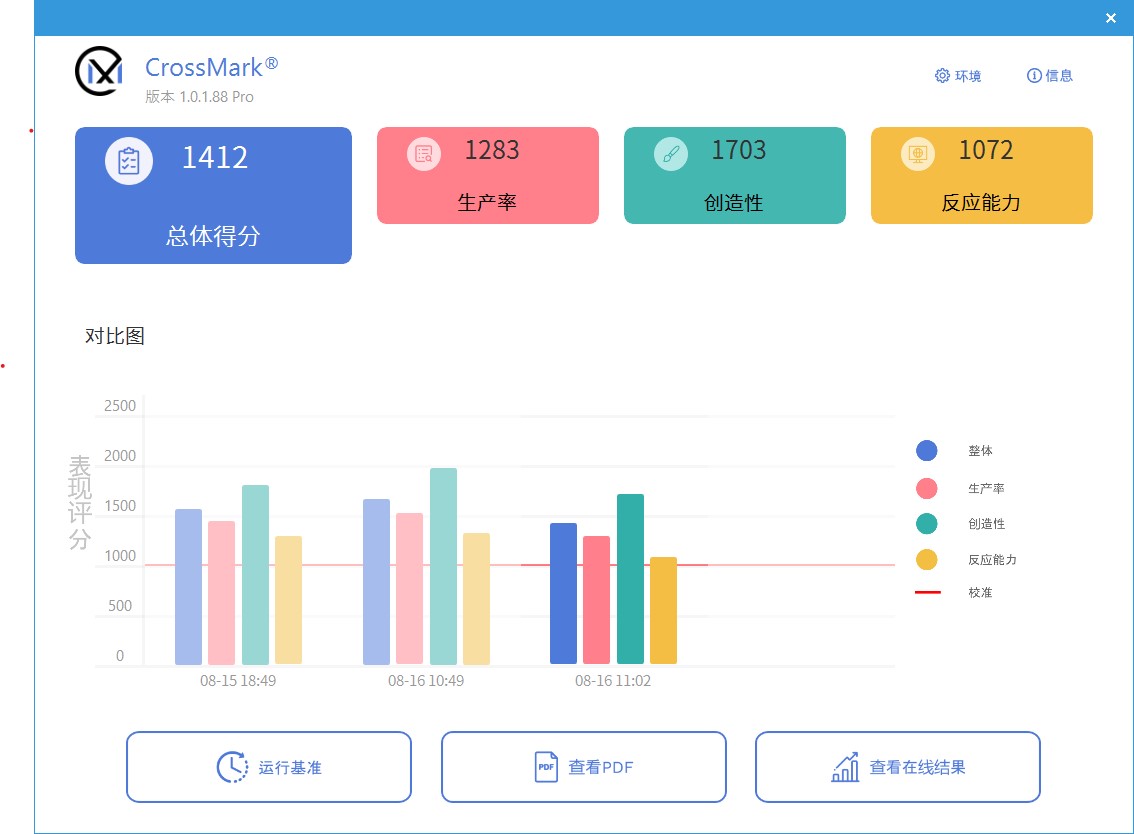Viewport: 1134px width, 834px height.
Task: Open the 信息 info icon
Action: tap(1034, 76)
